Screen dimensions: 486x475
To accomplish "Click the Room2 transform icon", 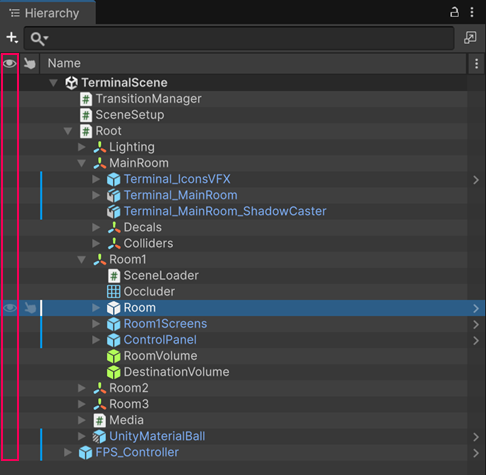I will click(x=100, y=388).
